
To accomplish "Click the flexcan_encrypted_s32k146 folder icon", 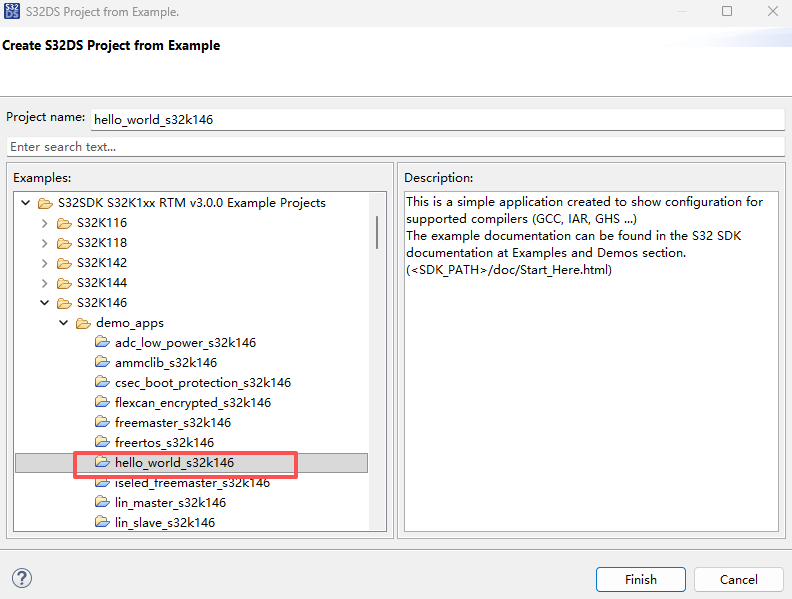I will click(103, 402).
